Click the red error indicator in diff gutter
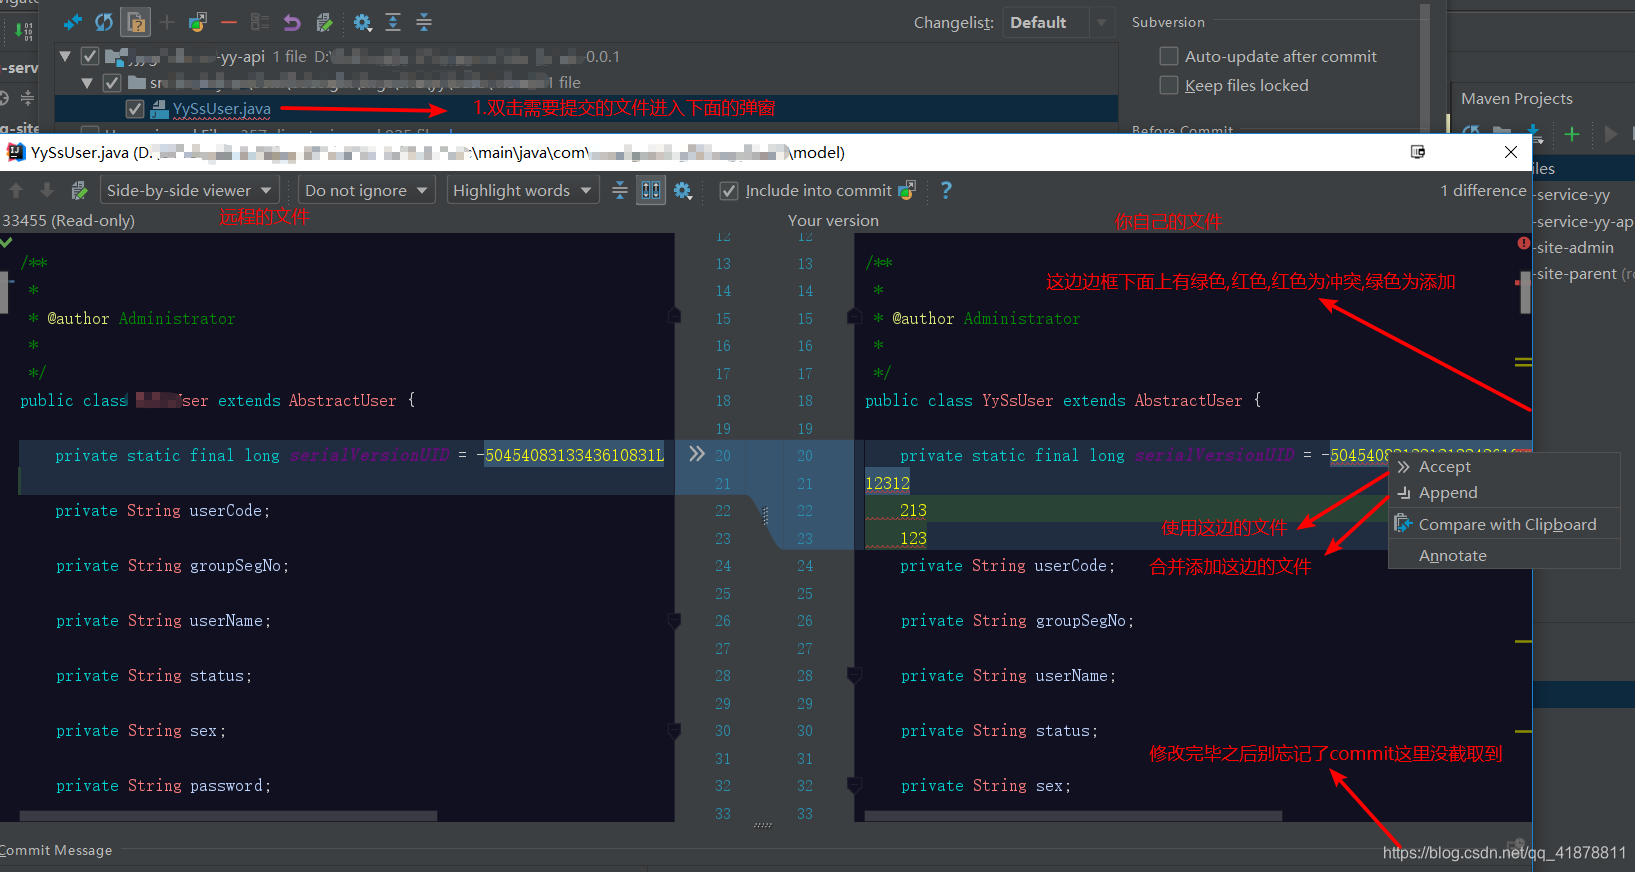The image size is (1635, 872). pyautogui.click(x=1523, y=243)
